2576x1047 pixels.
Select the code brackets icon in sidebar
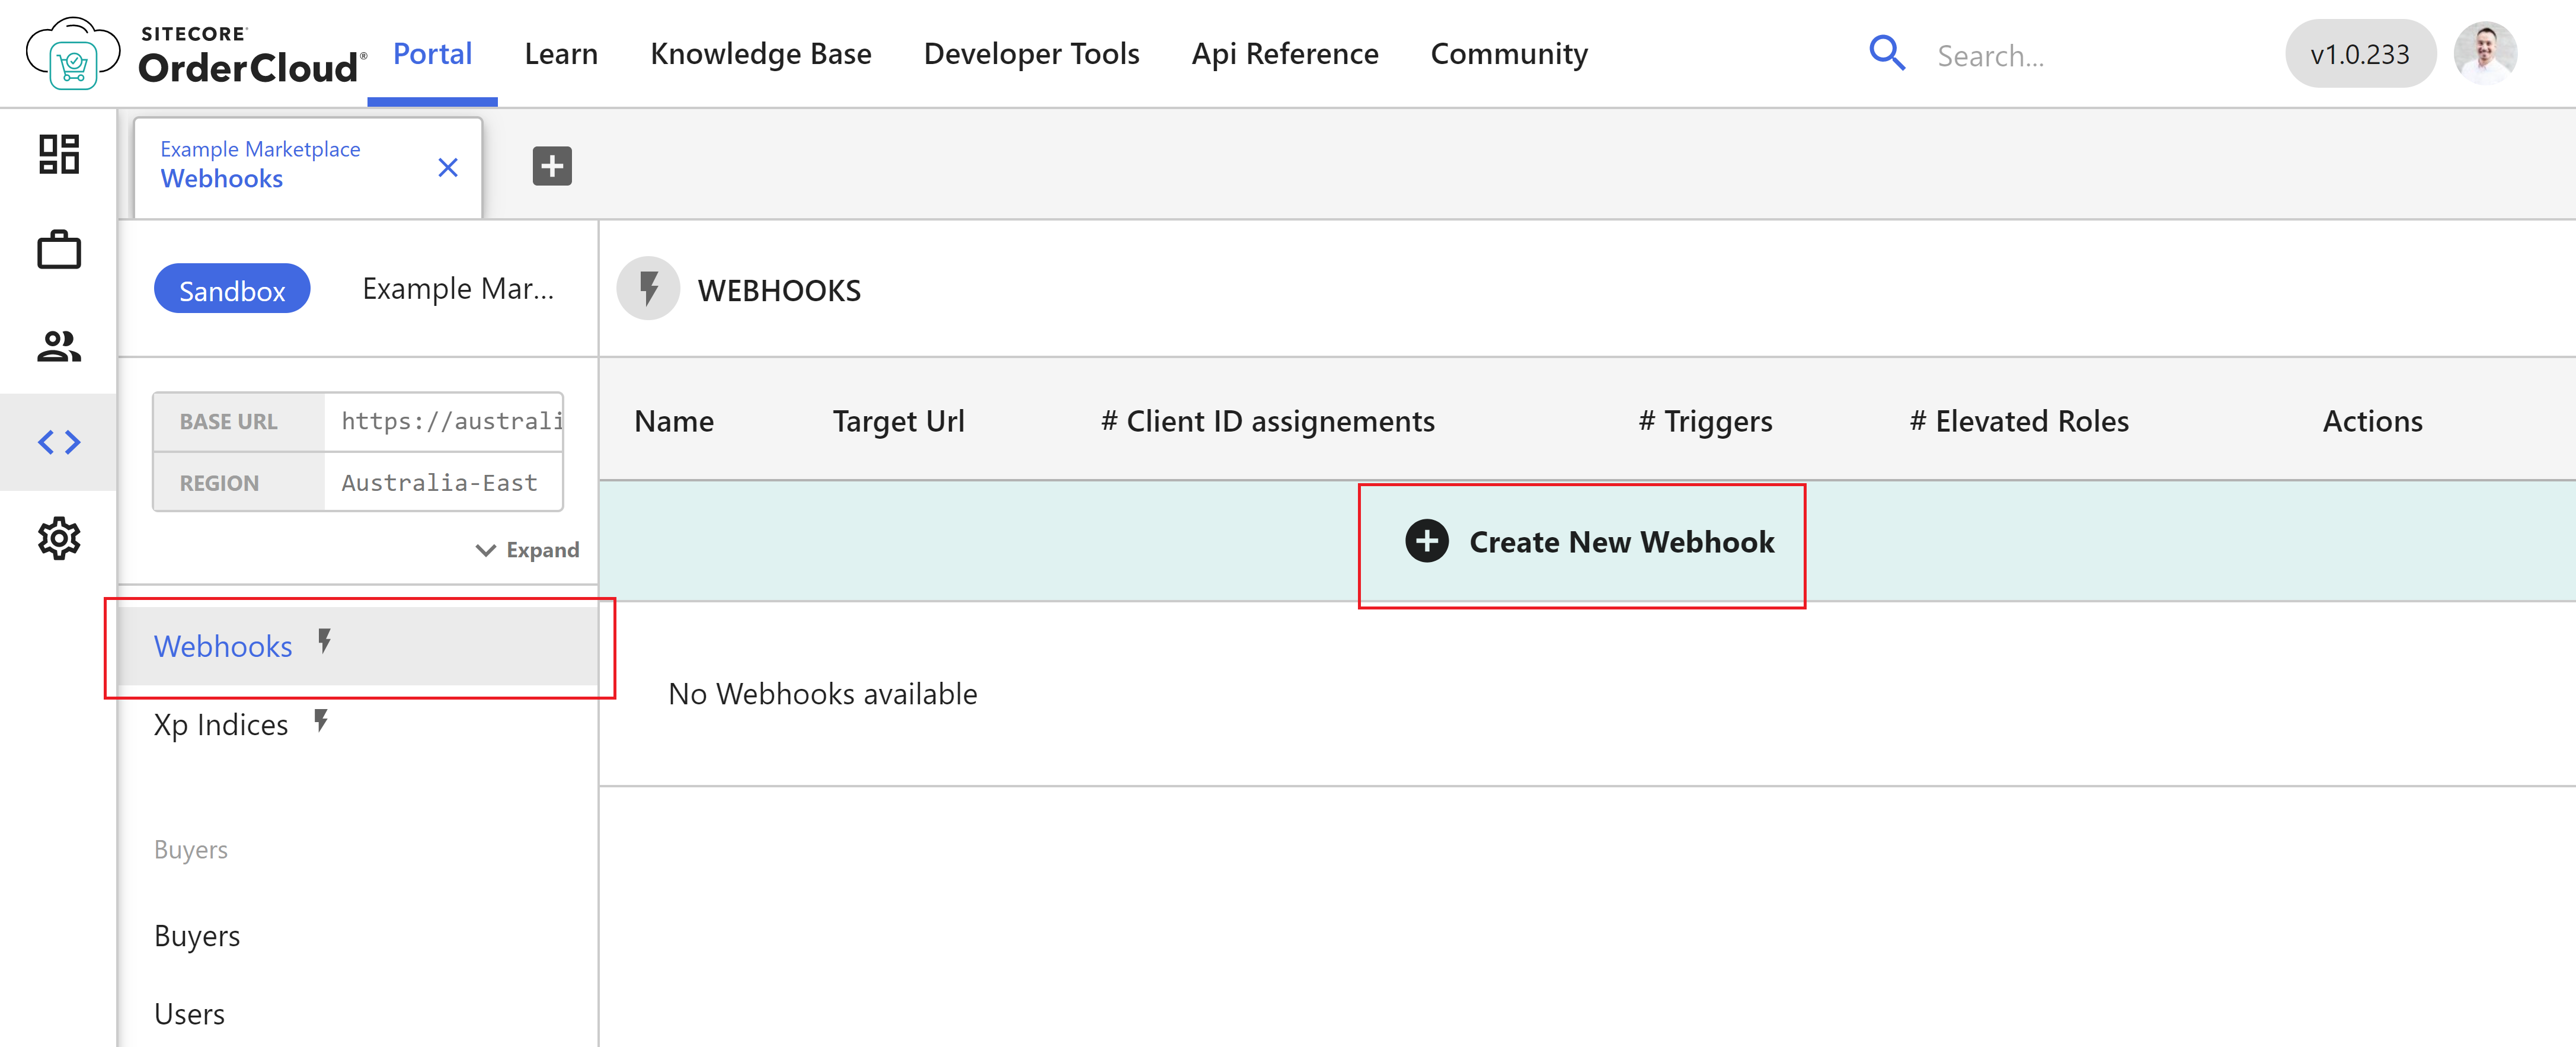(59, 442)
